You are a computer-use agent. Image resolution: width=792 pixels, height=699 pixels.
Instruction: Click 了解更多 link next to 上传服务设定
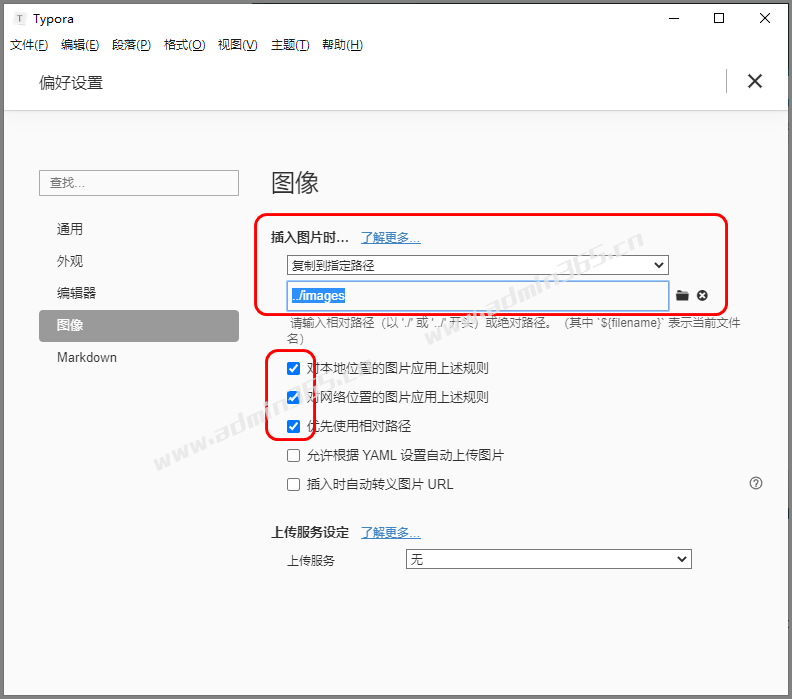click(x=390, y=532)
